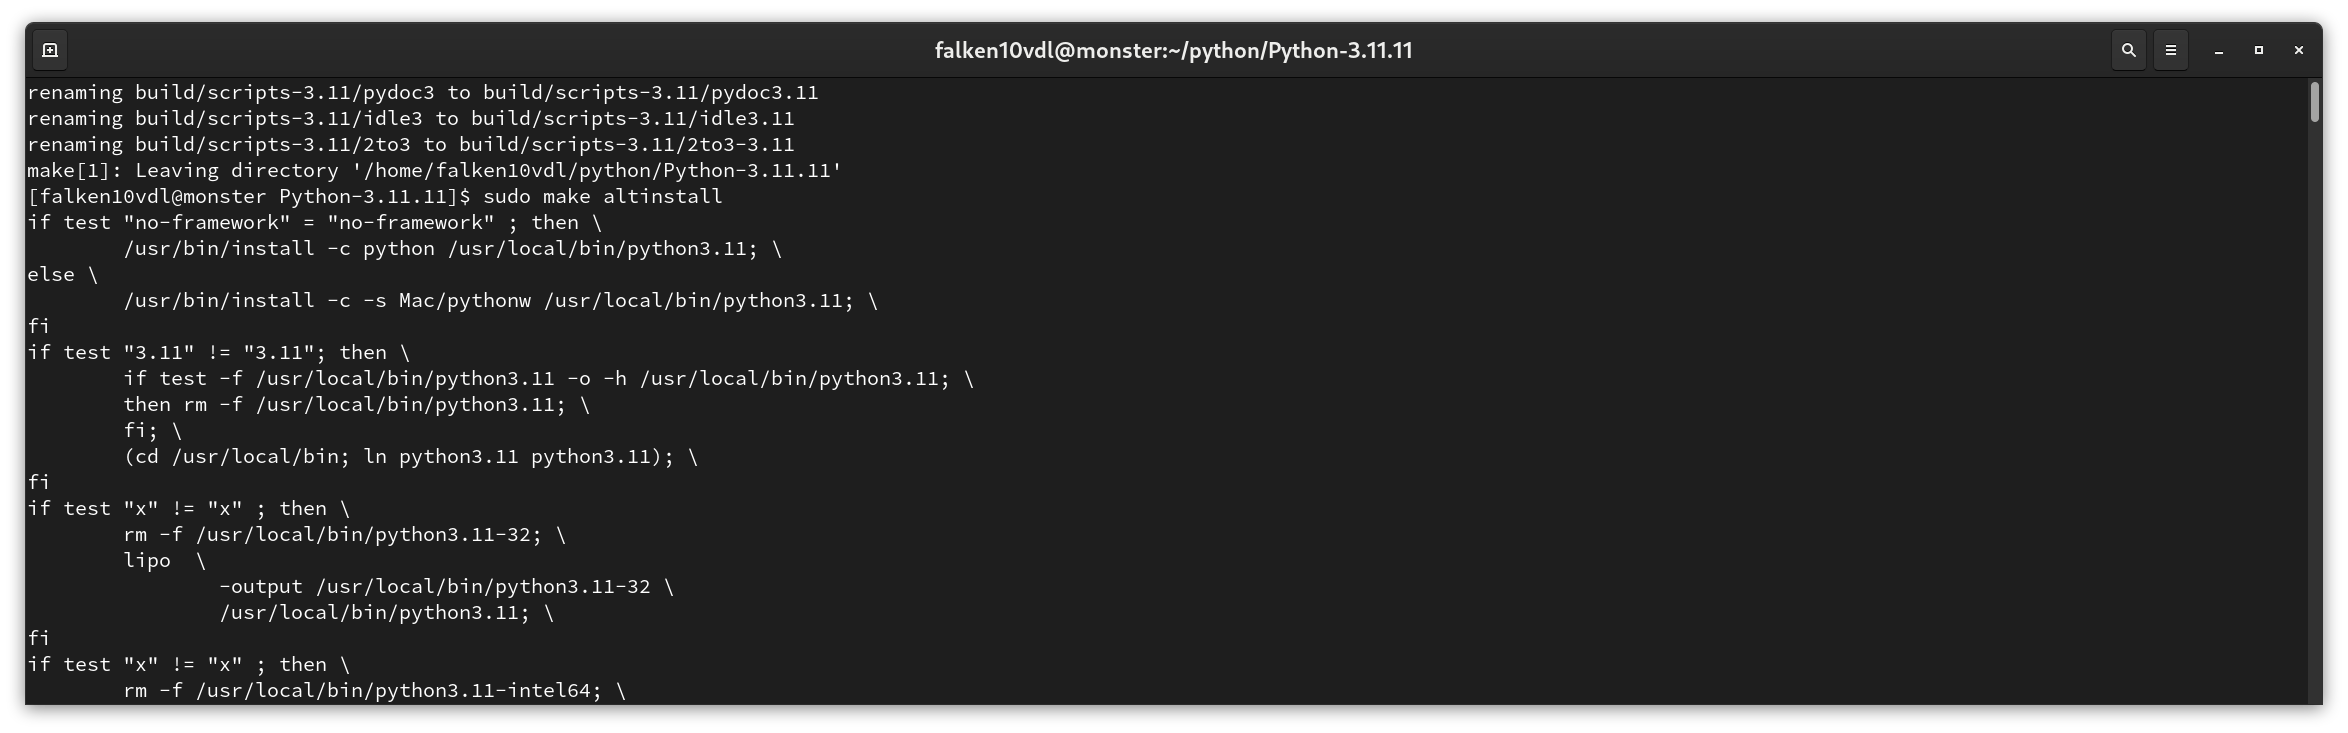The width and height of the screenshot is (2348, 733).
Task: Click the '(cd /usr/local/bin; ln python3.11' line
Action: [411, 457]
